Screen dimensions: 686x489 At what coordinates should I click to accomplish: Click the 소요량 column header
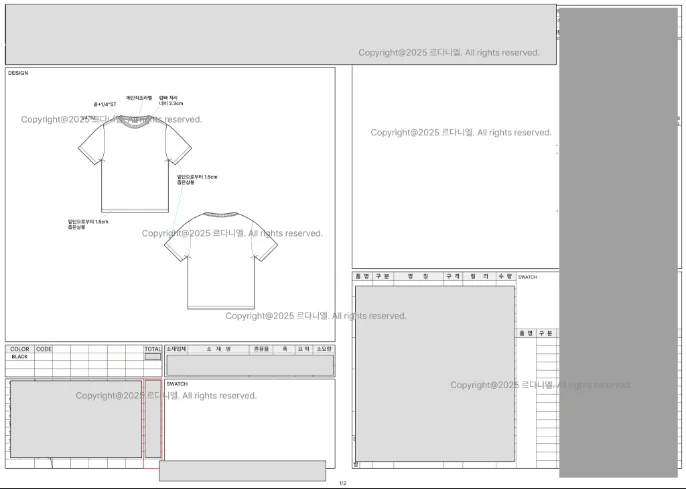pos(324,349)
